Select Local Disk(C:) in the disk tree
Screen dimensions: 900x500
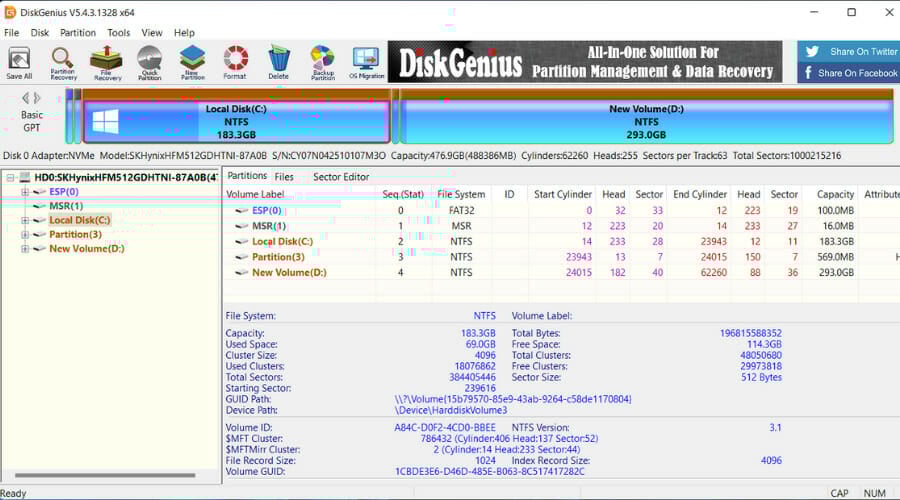tap(79, 220)
